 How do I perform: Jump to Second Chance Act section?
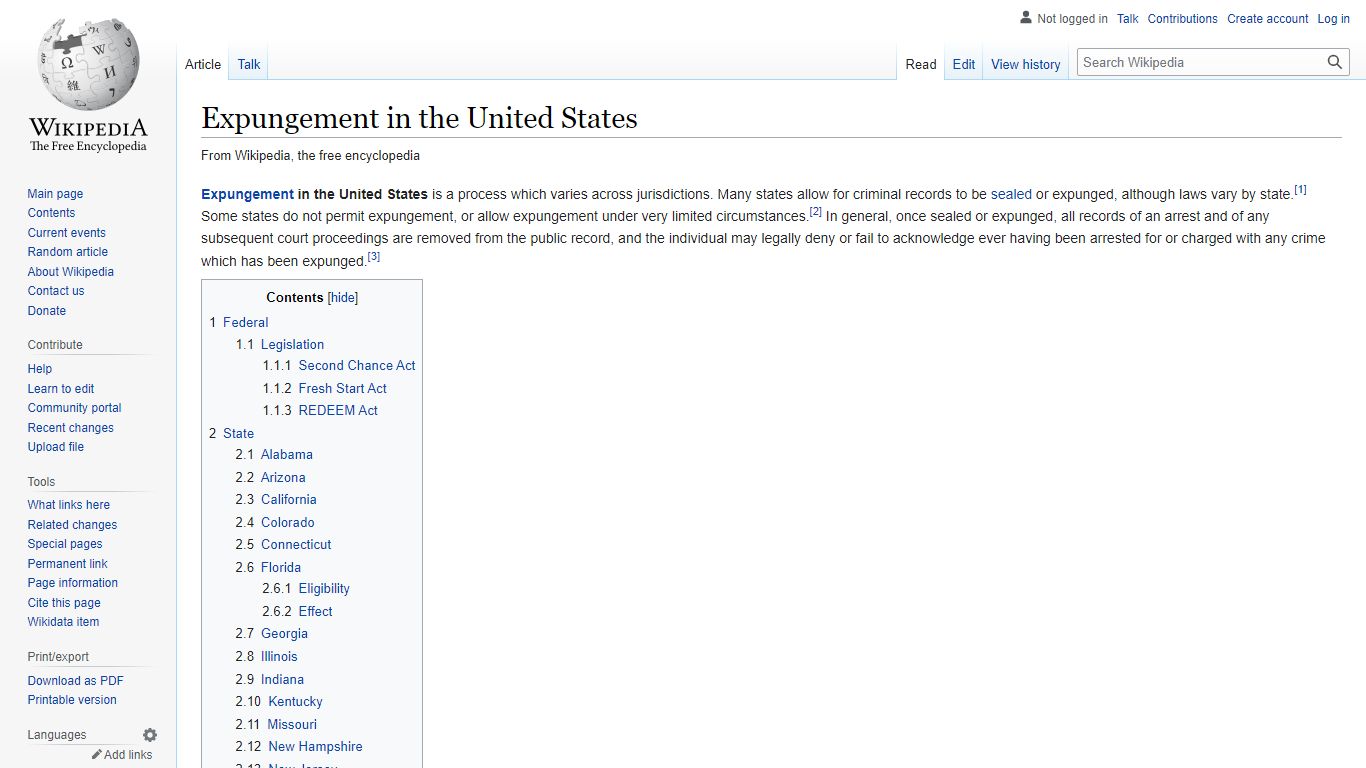pos(339,366)
